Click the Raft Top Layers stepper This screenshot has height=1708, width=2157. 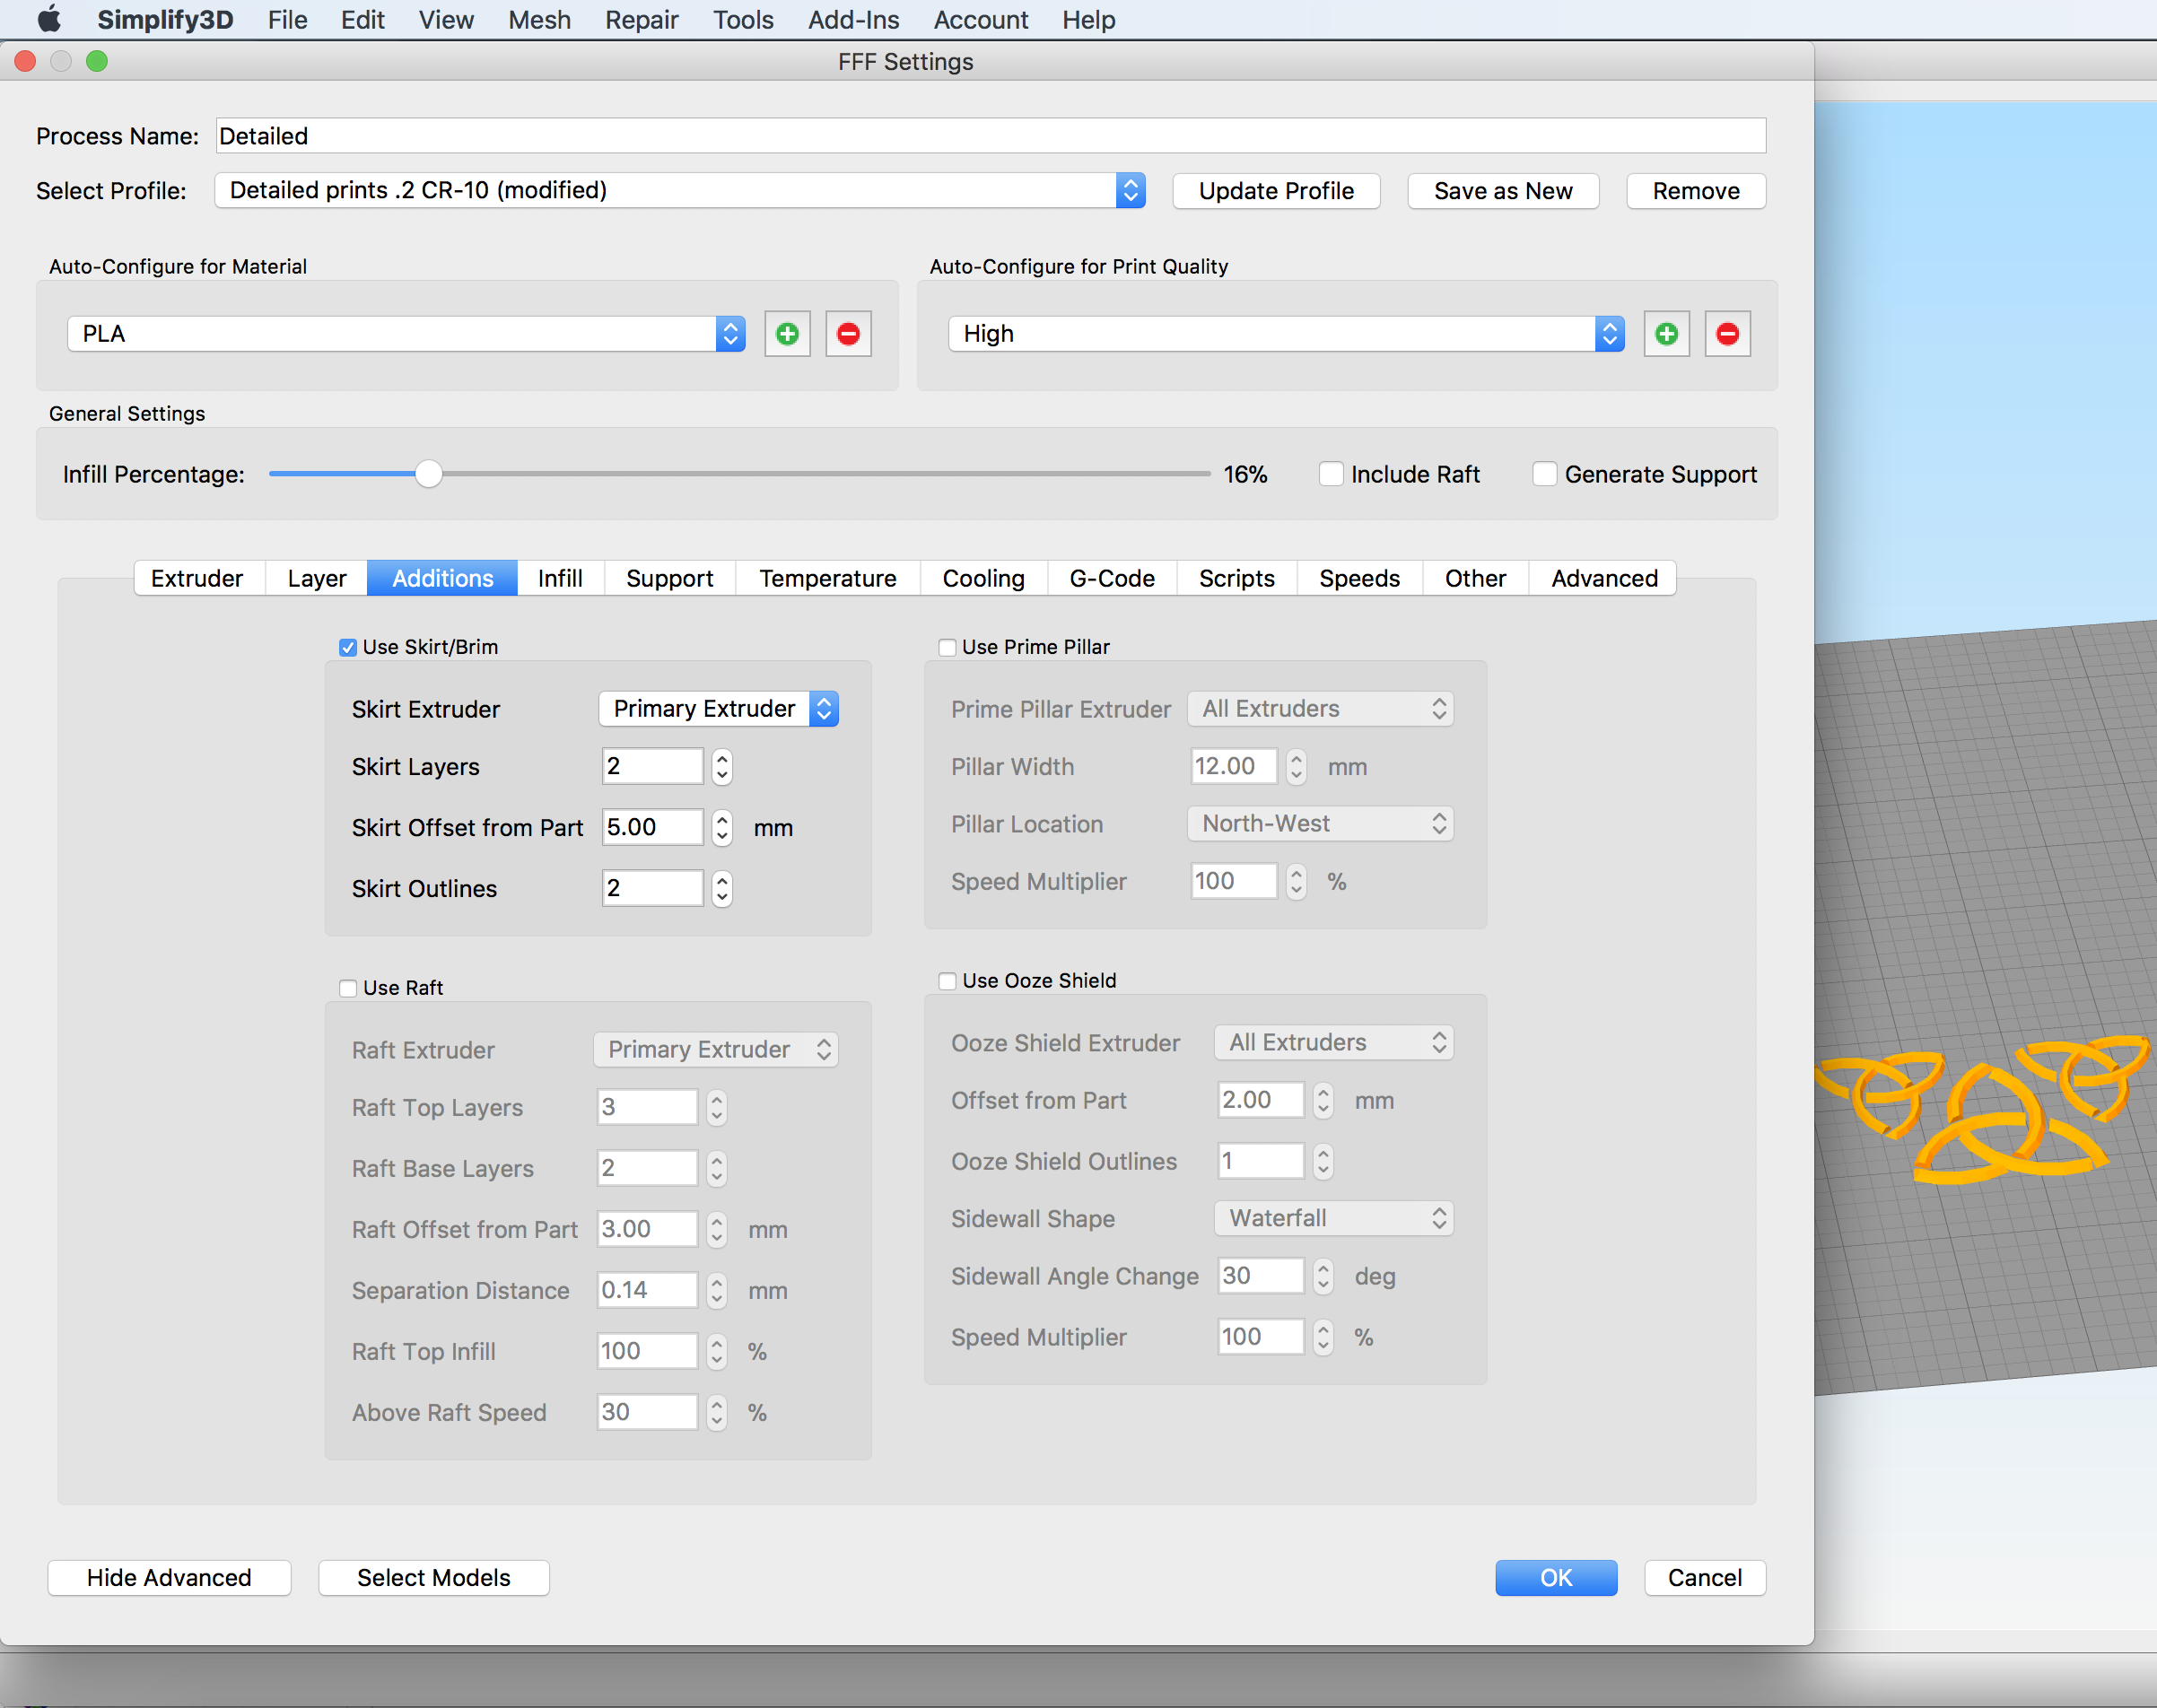[716, 1108]
